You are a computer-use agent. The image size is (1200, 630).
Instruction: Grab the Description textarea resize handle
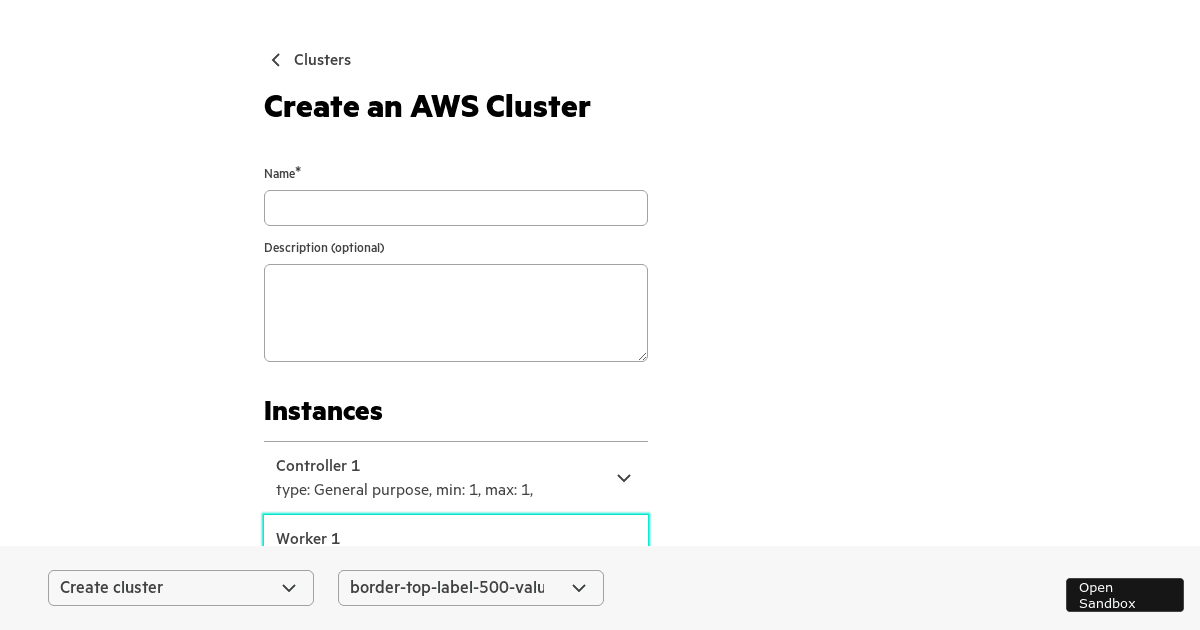pyautogui.click(x=642, y=356)
